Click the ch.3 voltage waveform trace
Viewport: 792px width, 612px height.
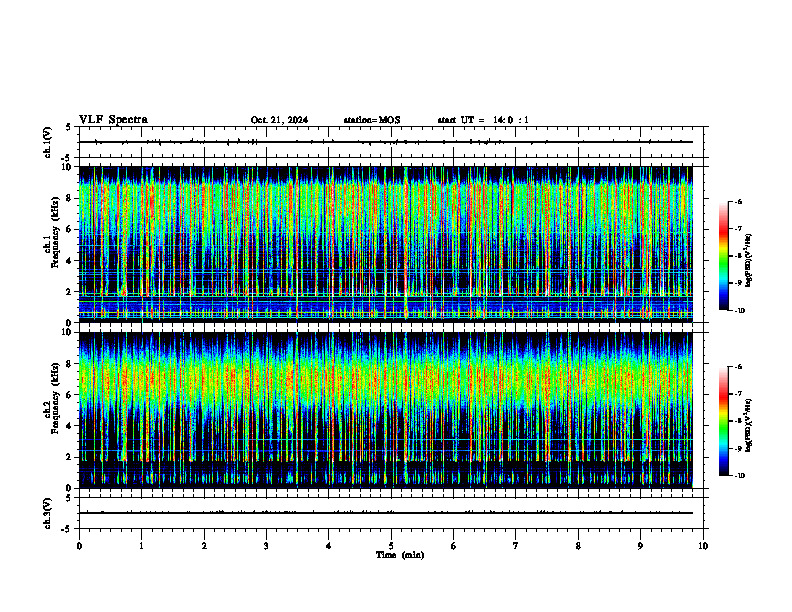[x=386, y=513]
